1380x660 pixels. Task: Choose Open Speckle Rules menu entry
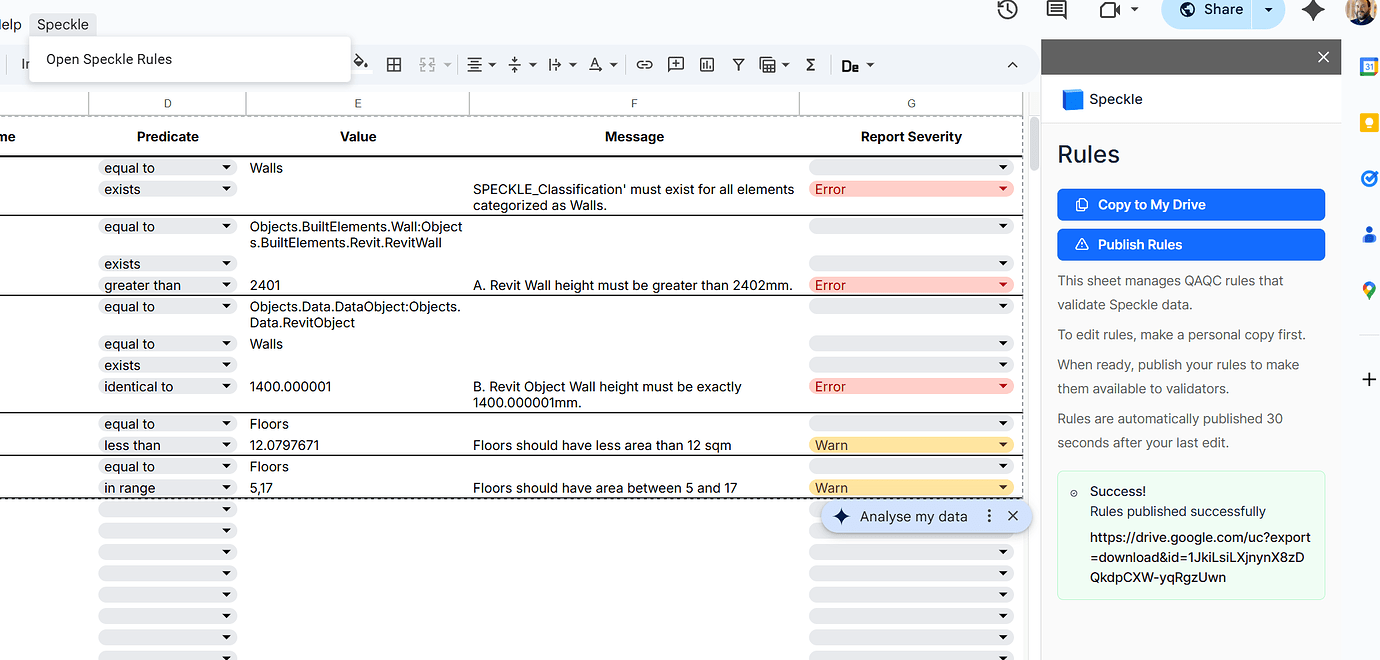coord(190,59)
